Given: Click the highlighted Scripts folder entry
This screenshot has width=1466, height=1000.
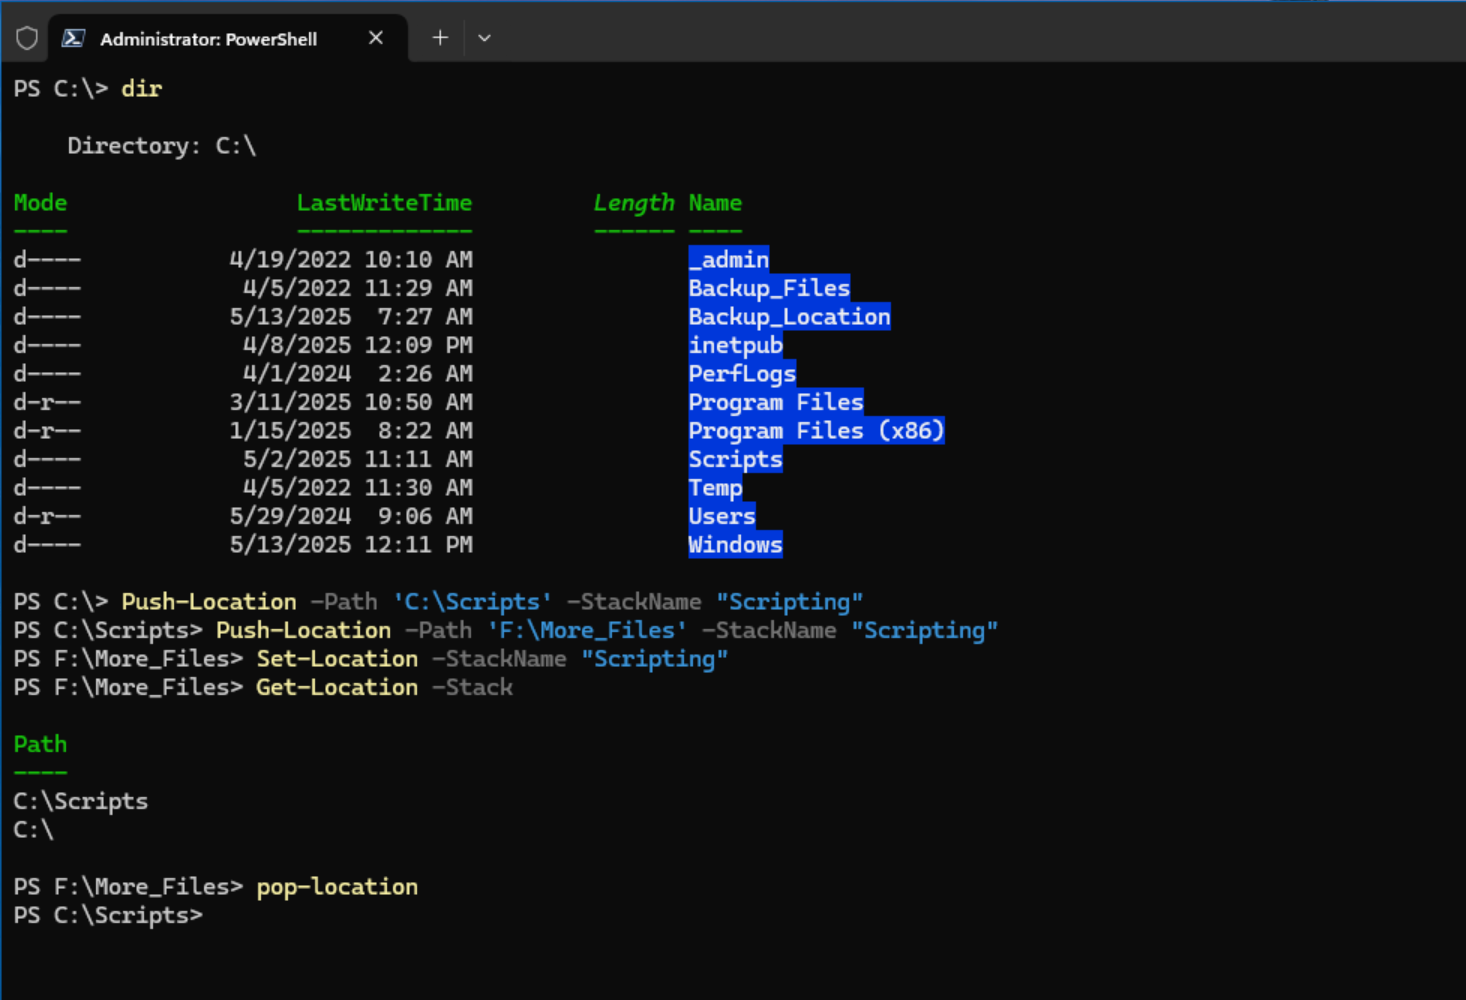Looking at the screenshot, I should point(735,459).
